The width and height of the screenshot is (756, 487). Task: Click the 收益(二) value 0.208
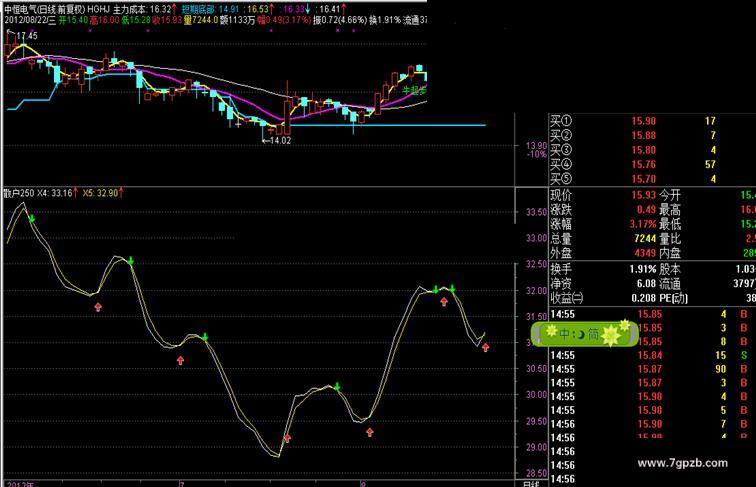(x=644, y=298)
